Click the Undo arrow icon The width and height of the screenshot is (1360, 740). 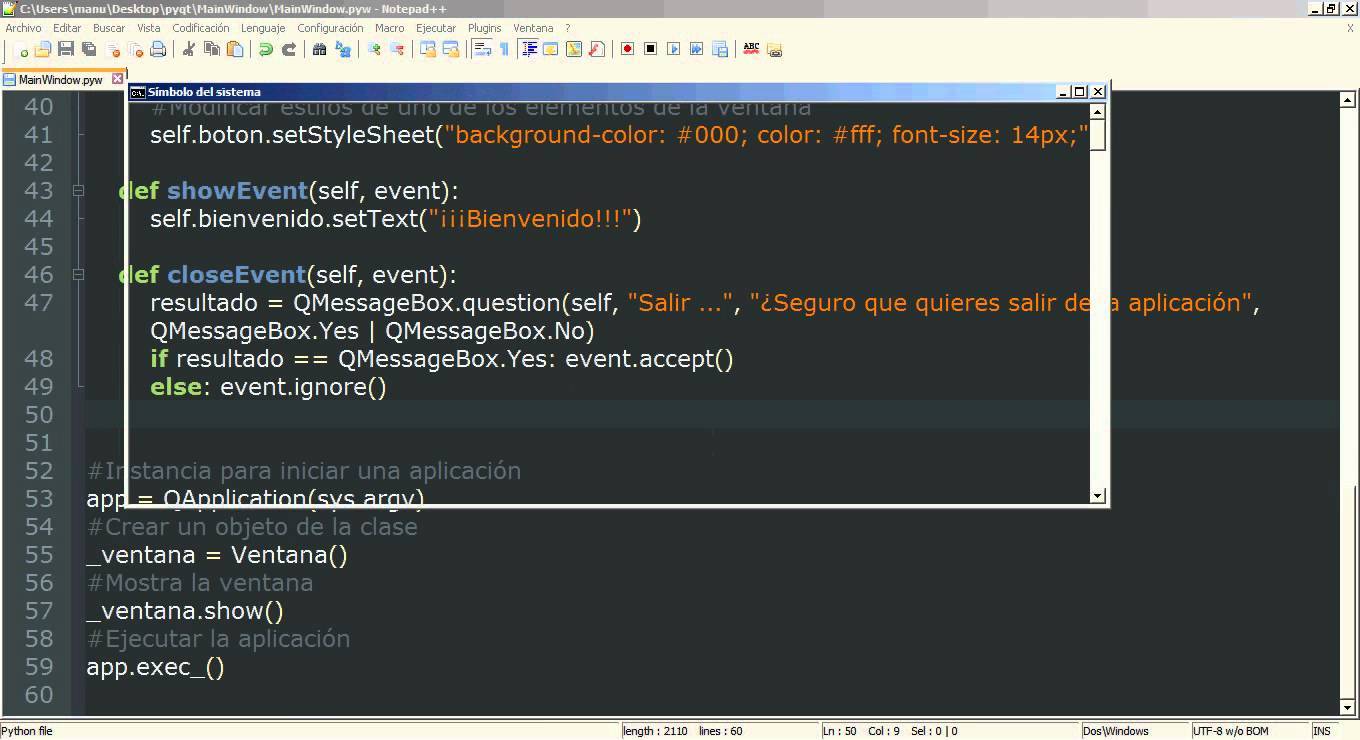click(x=266, y=49)
